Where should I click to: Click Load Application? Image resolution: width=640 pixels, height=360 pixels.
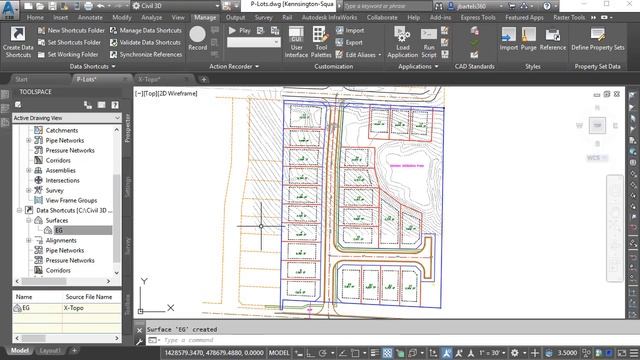(x=402, y=42)
